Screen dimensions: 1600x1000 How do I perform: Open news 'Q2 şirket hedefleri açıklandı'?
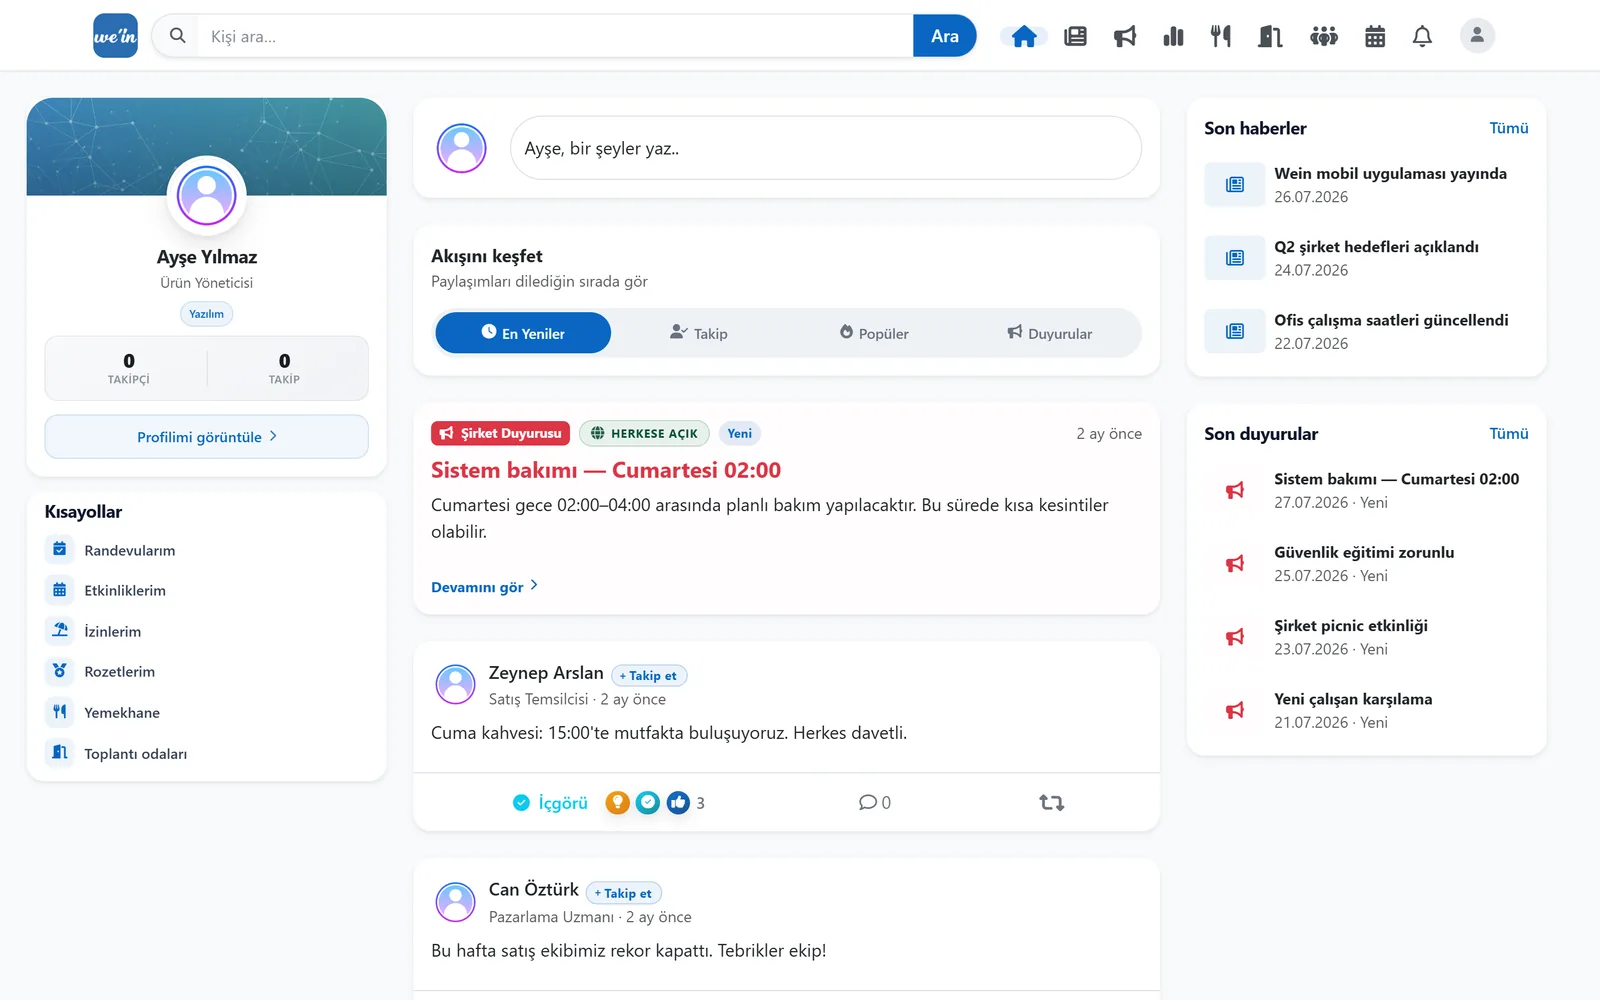tap(1366, 258)
